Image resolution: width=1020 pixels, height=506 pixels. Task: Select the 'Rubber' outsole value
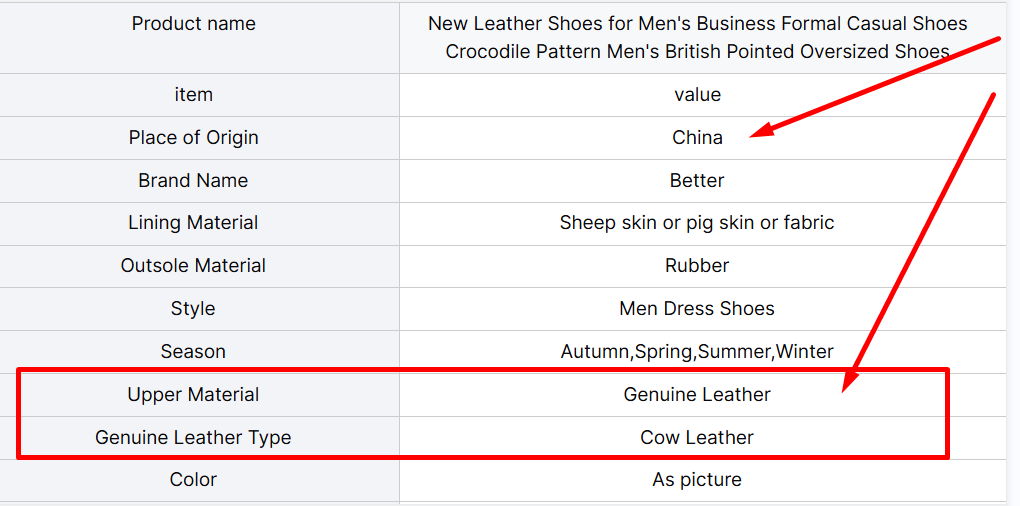pos(697,266)
